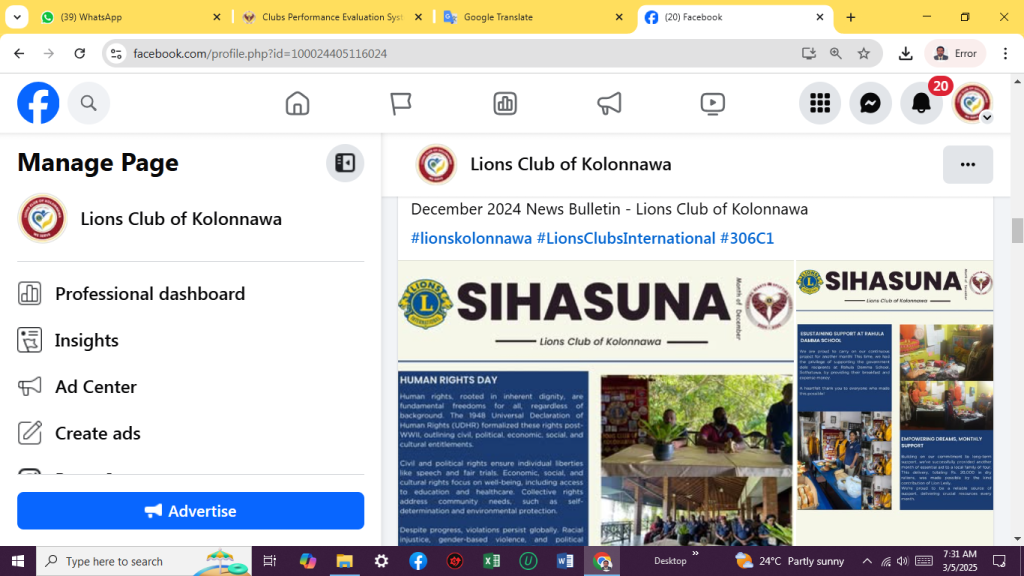1024x576 pixels.
Task: Open the volume control in system tray
Action: 903,561
